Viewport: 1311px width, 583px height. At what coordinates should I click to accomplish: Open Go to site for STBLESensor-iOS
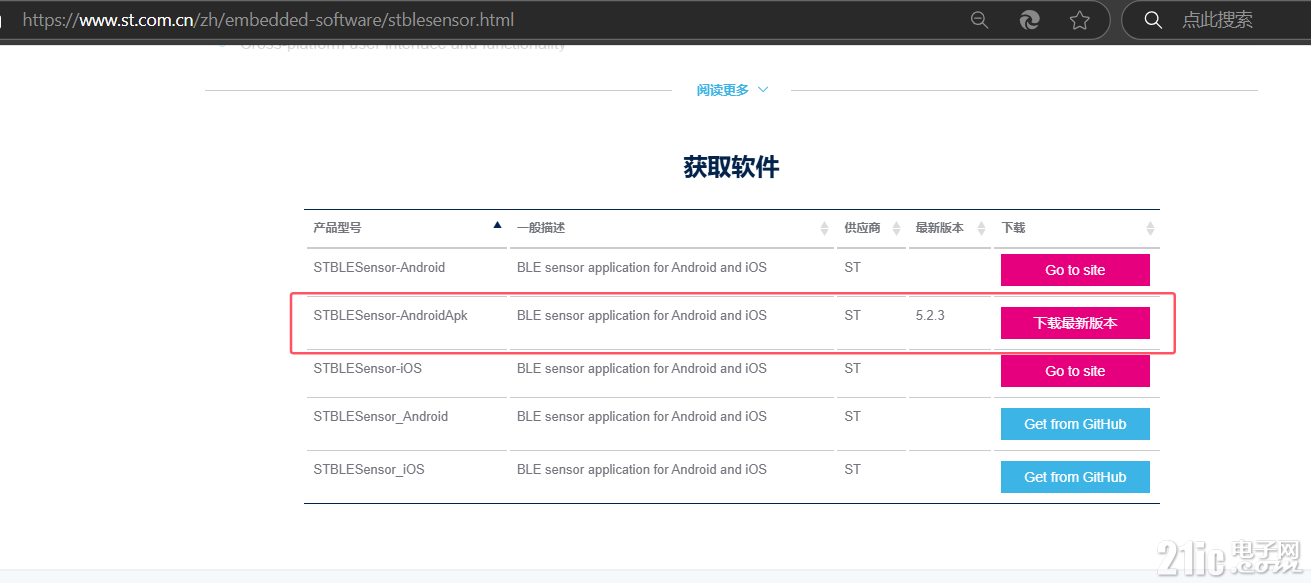click(1075, 371)
